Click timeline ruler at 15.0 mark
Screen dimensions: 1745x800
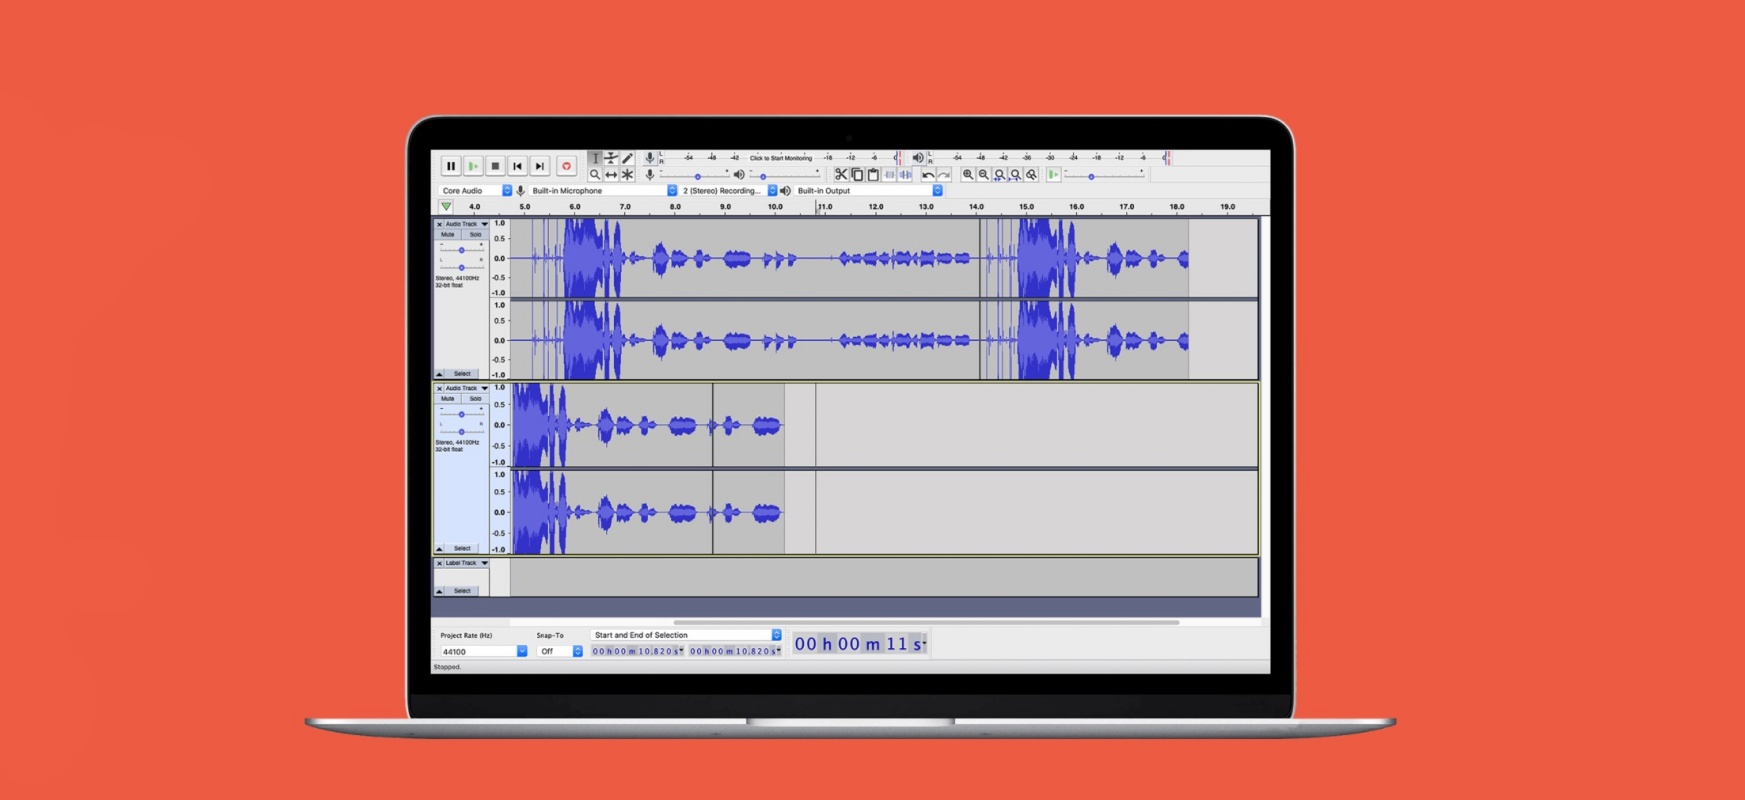tap(1026, 207)
